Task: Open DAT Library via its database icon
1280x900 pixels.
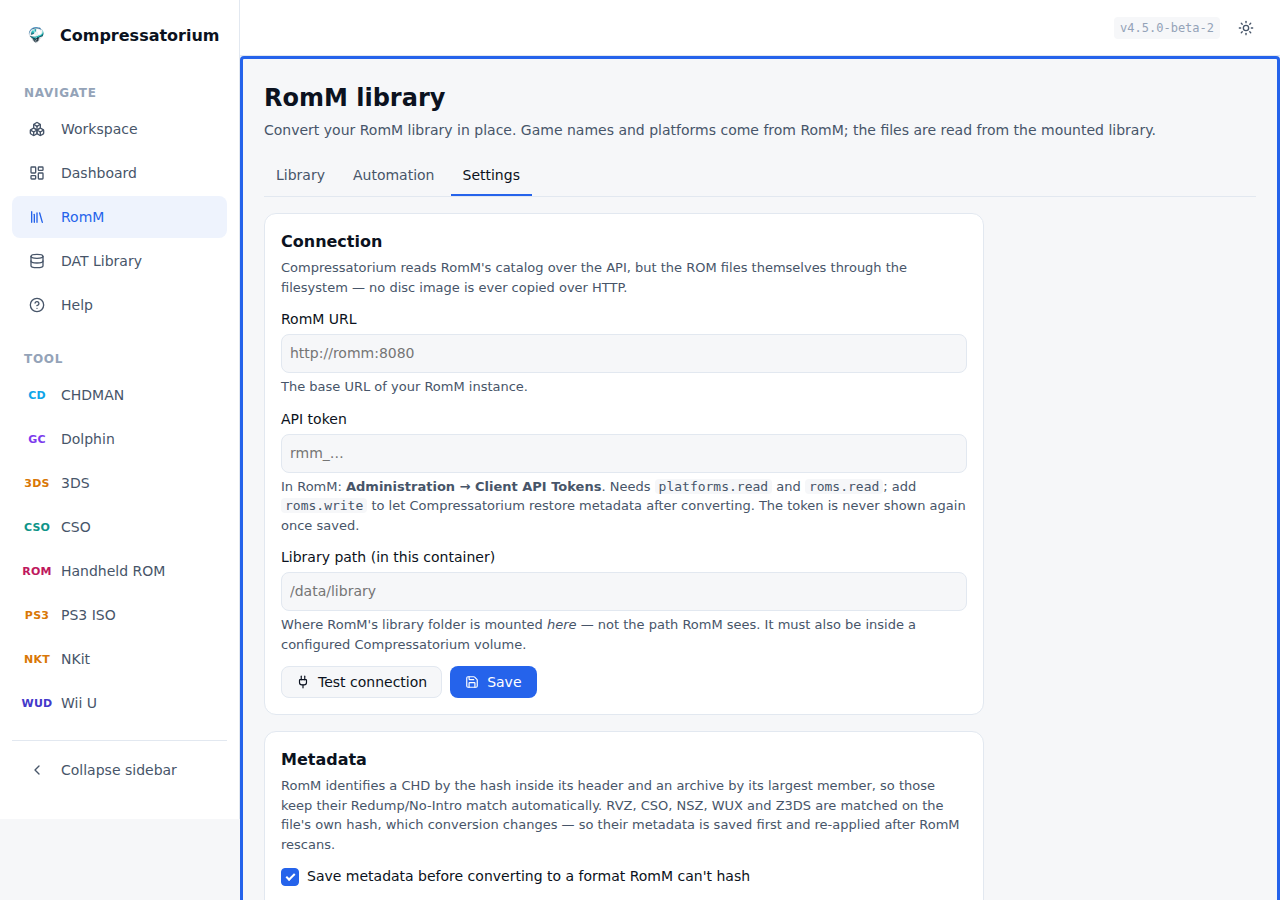Action: (37, 261)
